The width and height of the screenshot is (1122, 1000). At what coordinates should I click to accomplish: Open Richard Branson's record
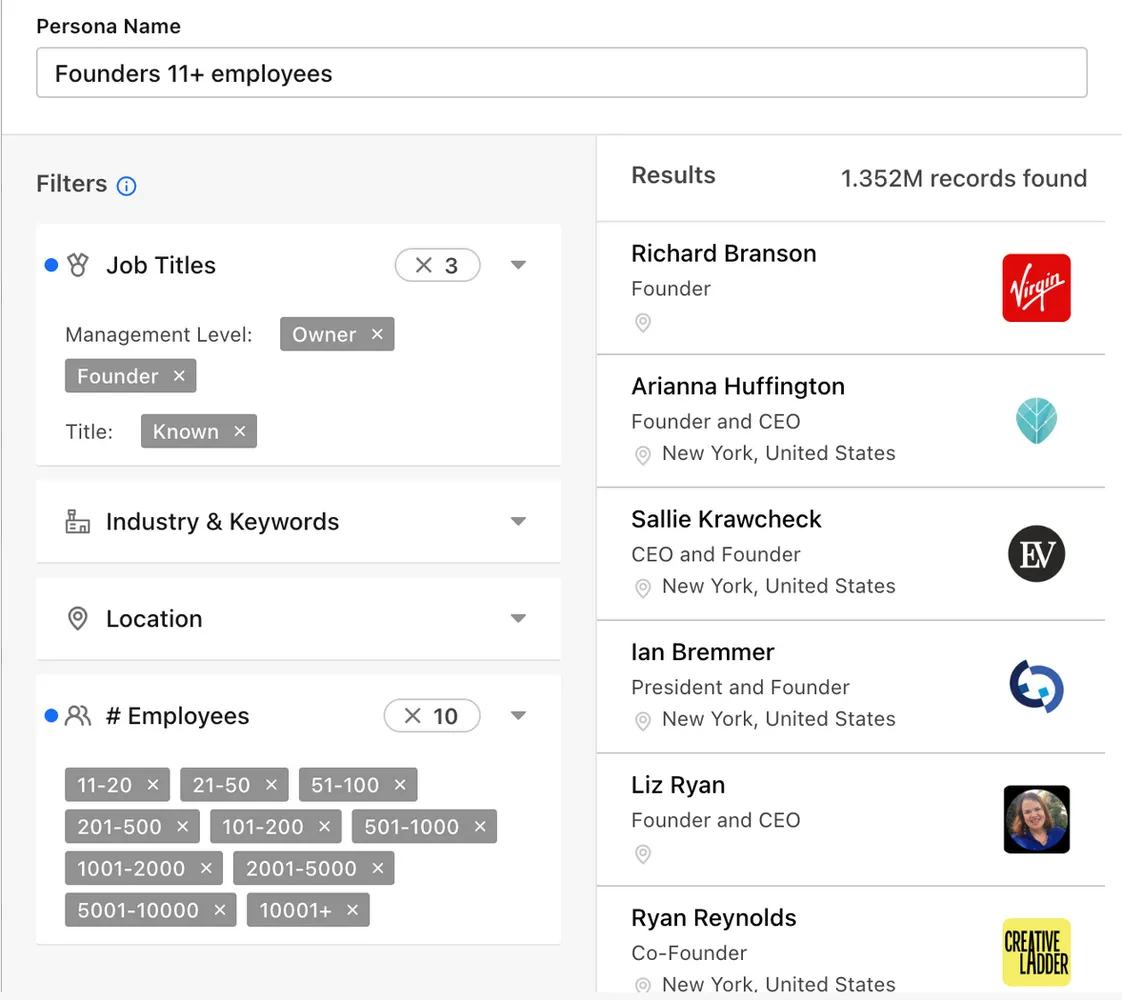851,288
